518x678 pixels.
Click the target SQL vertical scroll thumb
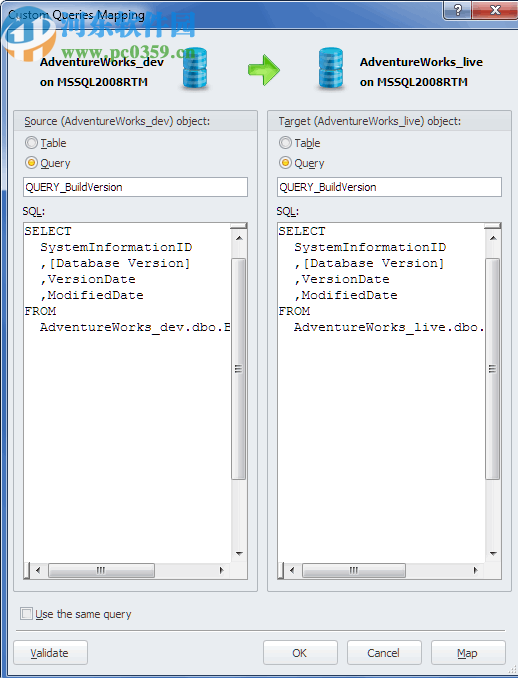pos(492,369)
